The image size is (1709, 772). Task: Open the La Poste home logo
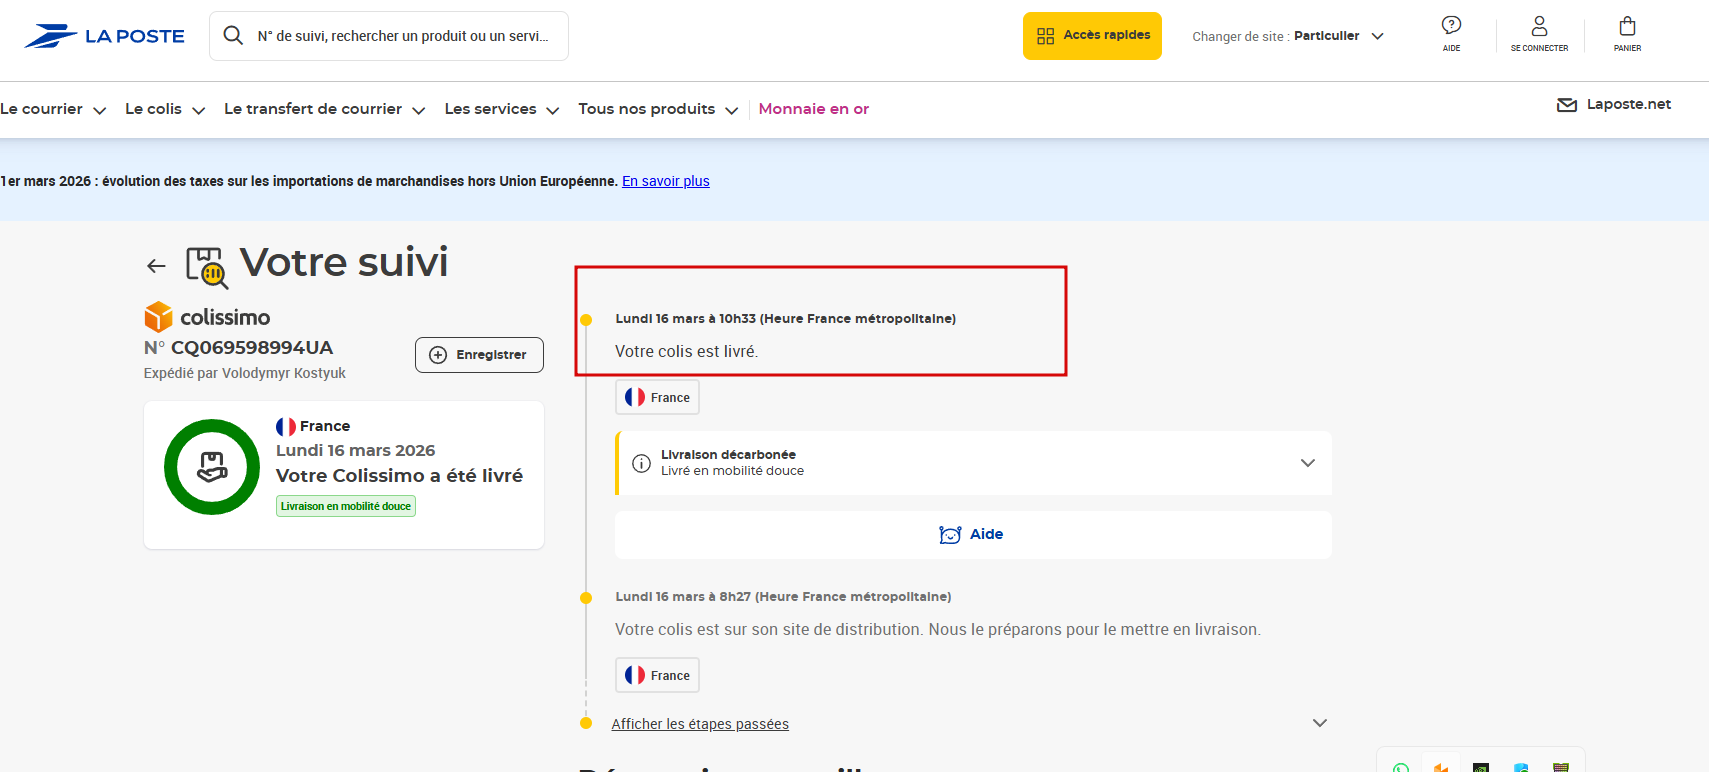click(104, 36)
